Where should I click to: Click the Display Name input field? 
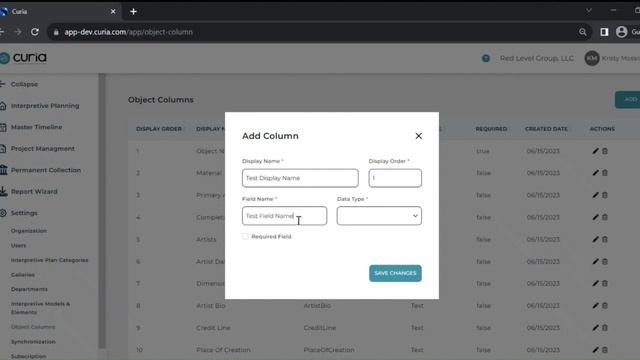click(x=300, y=178)
